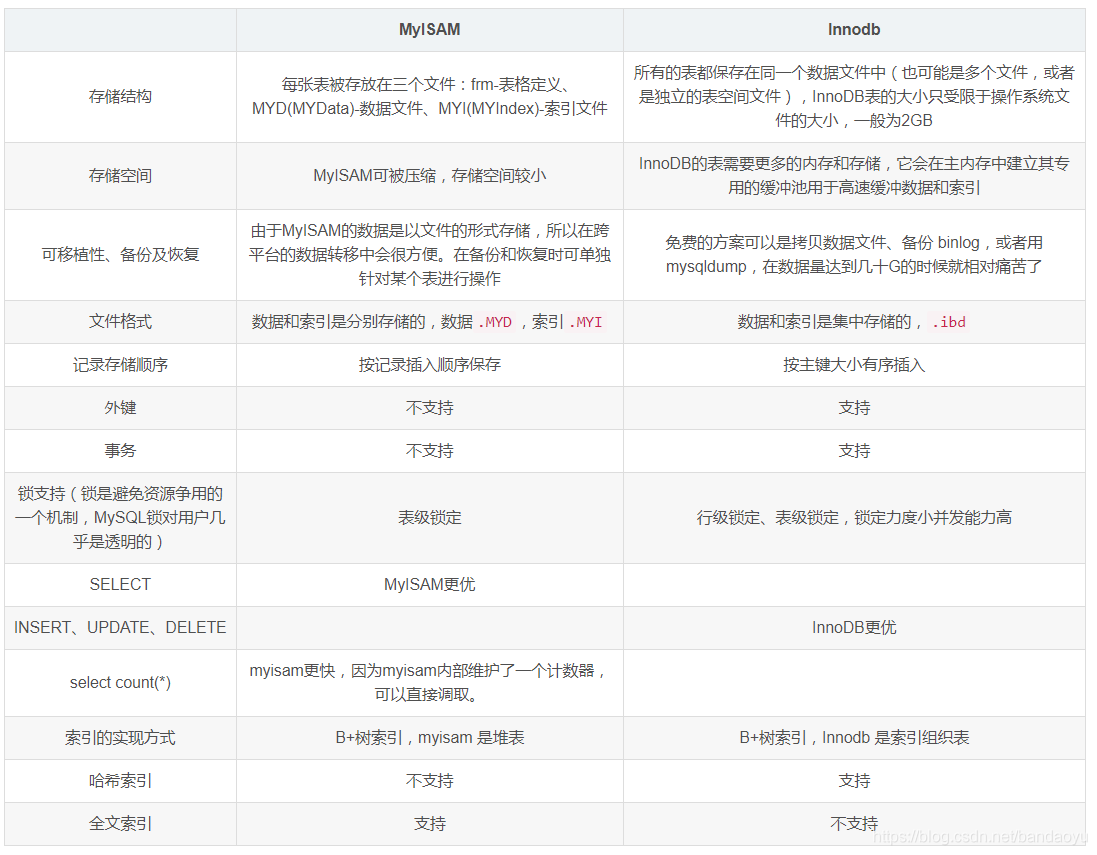
Task: Click the 文件格式 row label
Action: [120, 322]
